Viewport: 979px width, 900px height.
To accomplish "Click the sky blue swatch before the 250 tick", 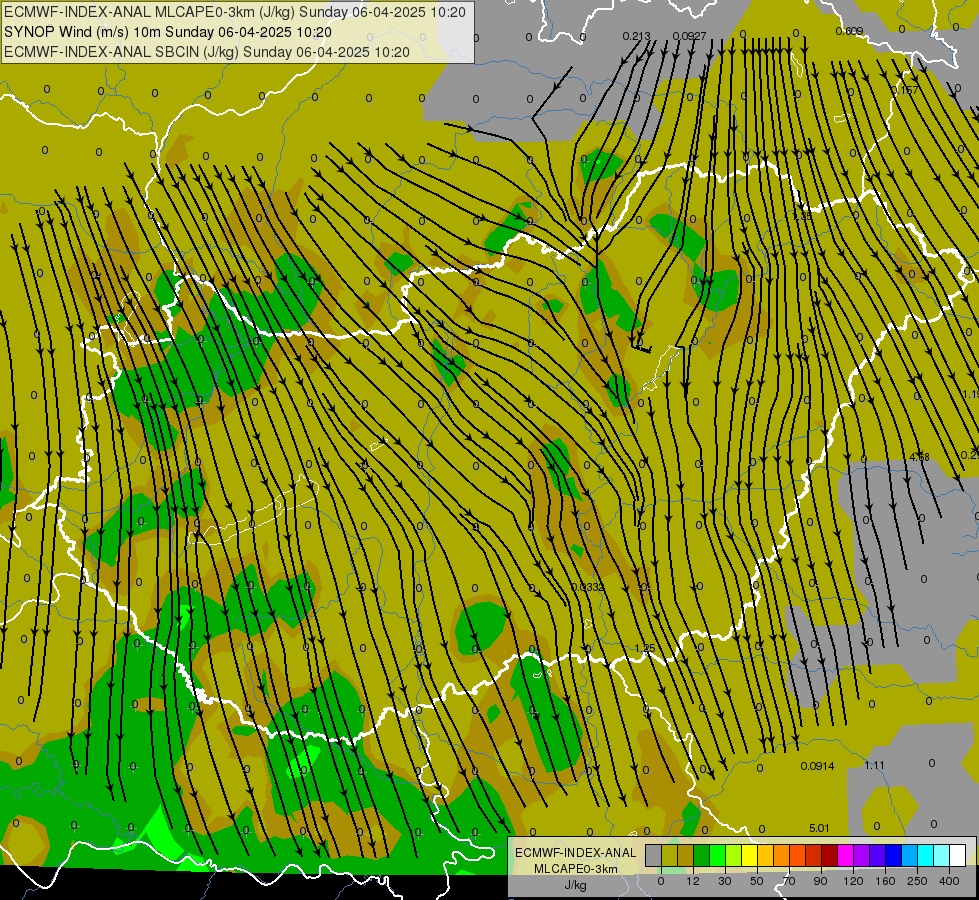I will [x=910, y=855].
